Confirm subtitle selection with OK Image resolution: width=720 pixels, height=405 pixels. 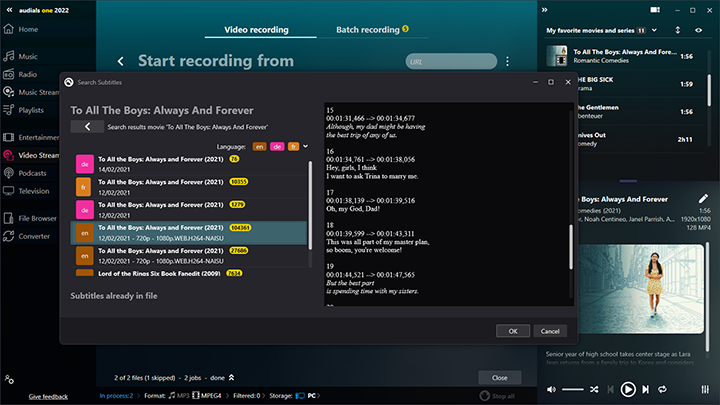coord(513,331)
